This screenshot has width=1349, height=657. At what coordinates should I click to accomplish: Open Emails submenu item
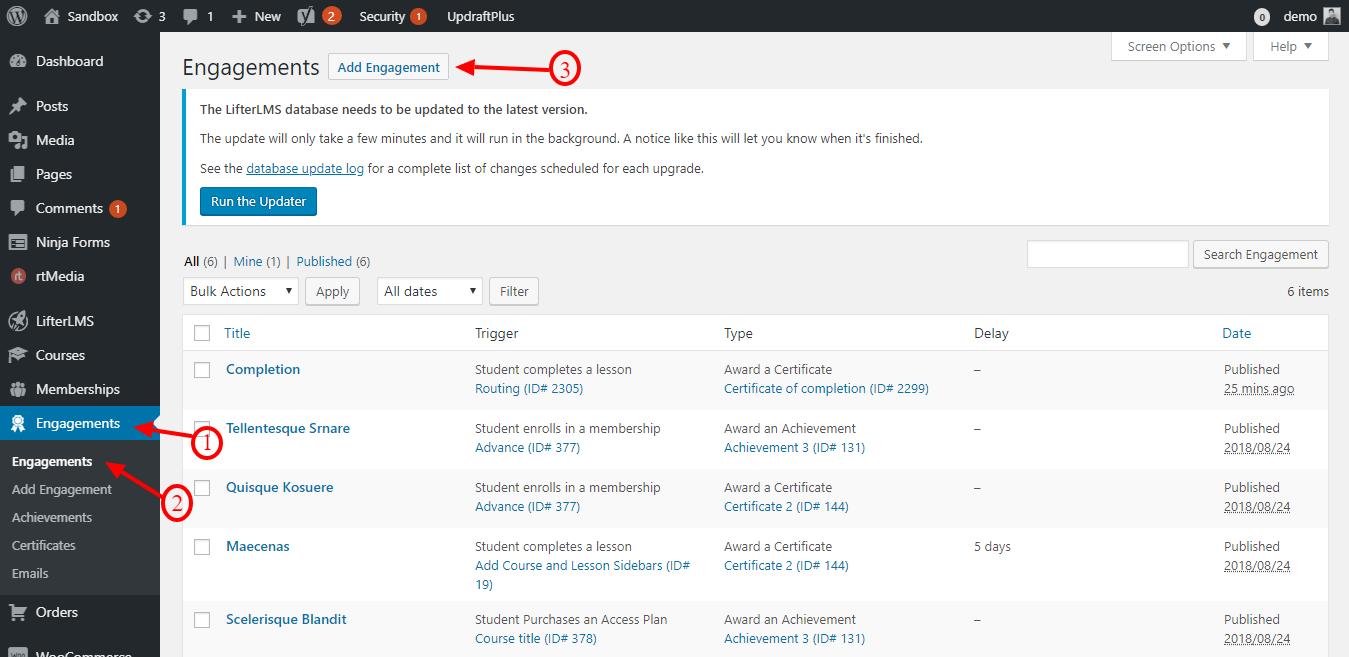30,573
